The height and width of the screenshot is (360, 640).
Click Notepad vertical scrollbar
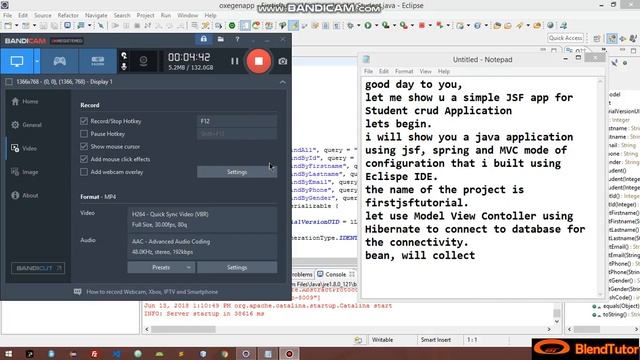600,187
